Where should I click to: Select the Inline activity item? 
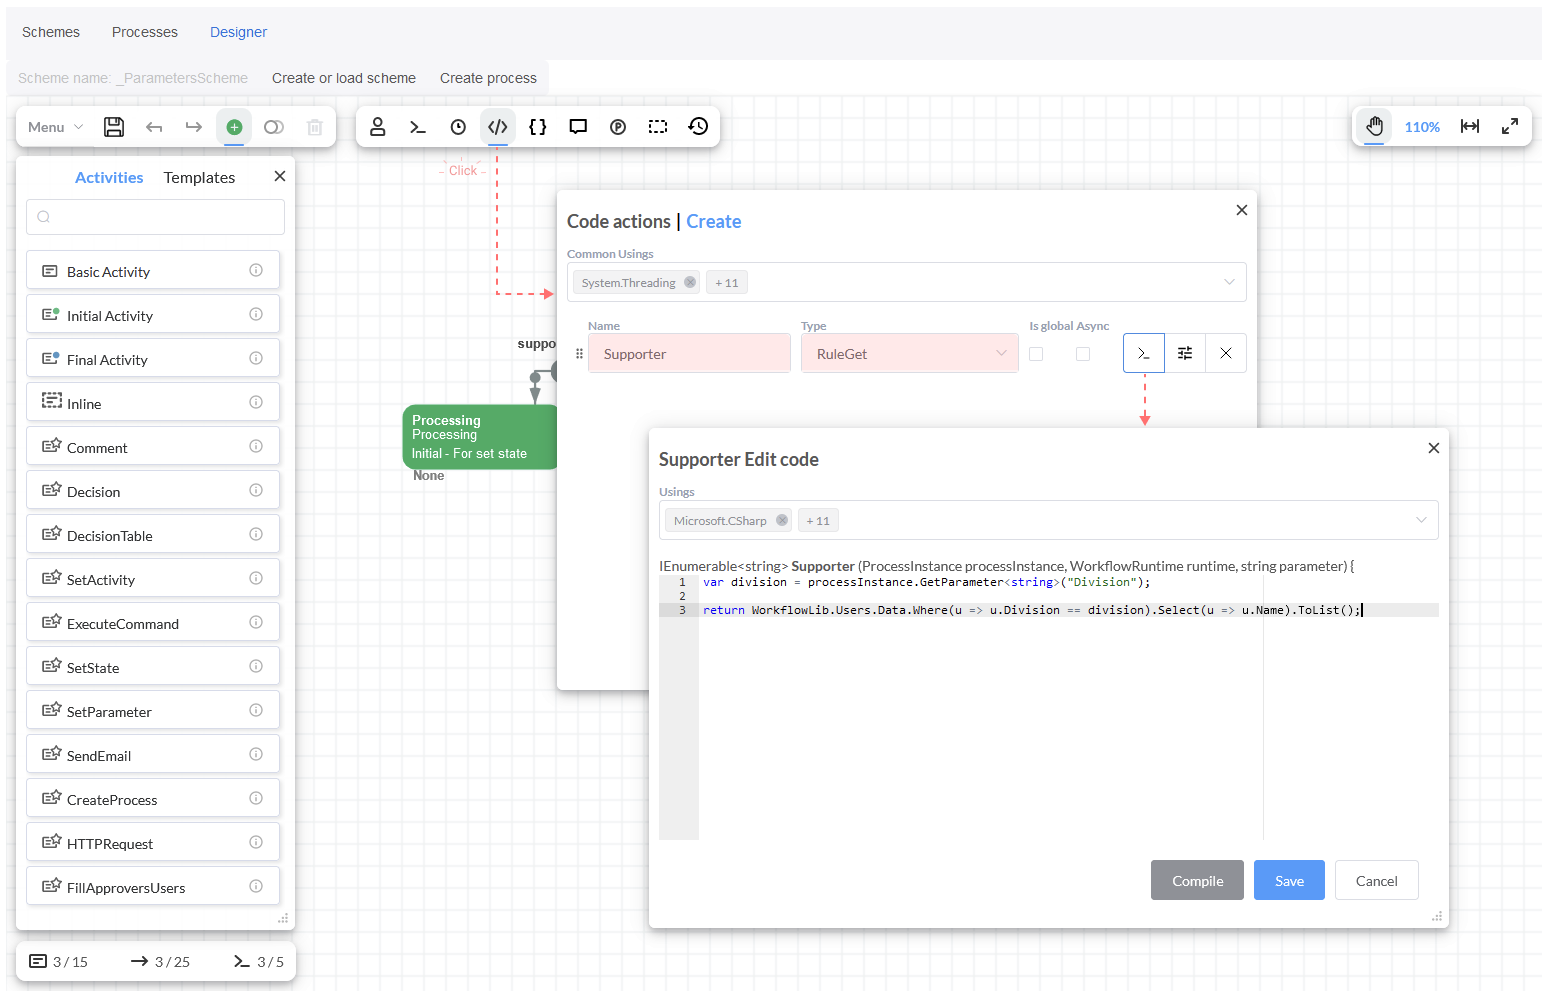point(153,402)
